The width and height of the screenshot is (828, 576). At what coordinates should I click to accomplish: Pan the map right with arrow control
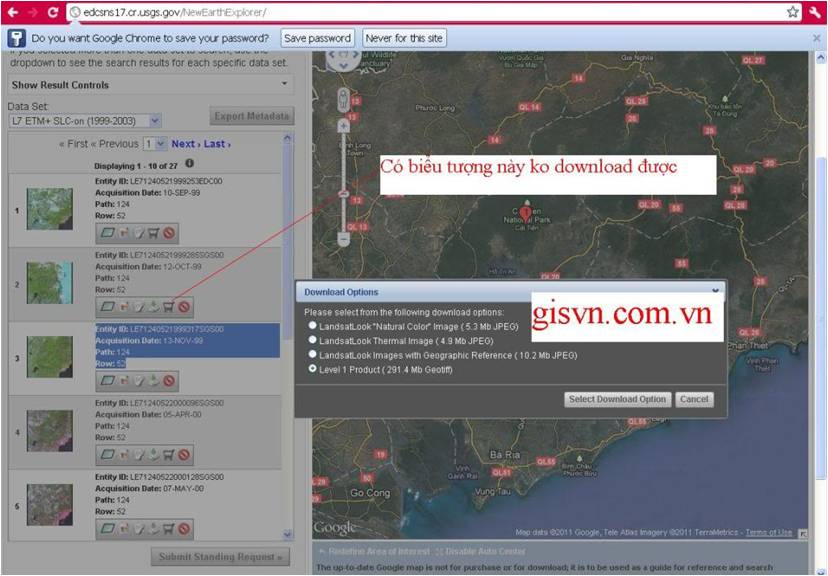click(355, 55)
